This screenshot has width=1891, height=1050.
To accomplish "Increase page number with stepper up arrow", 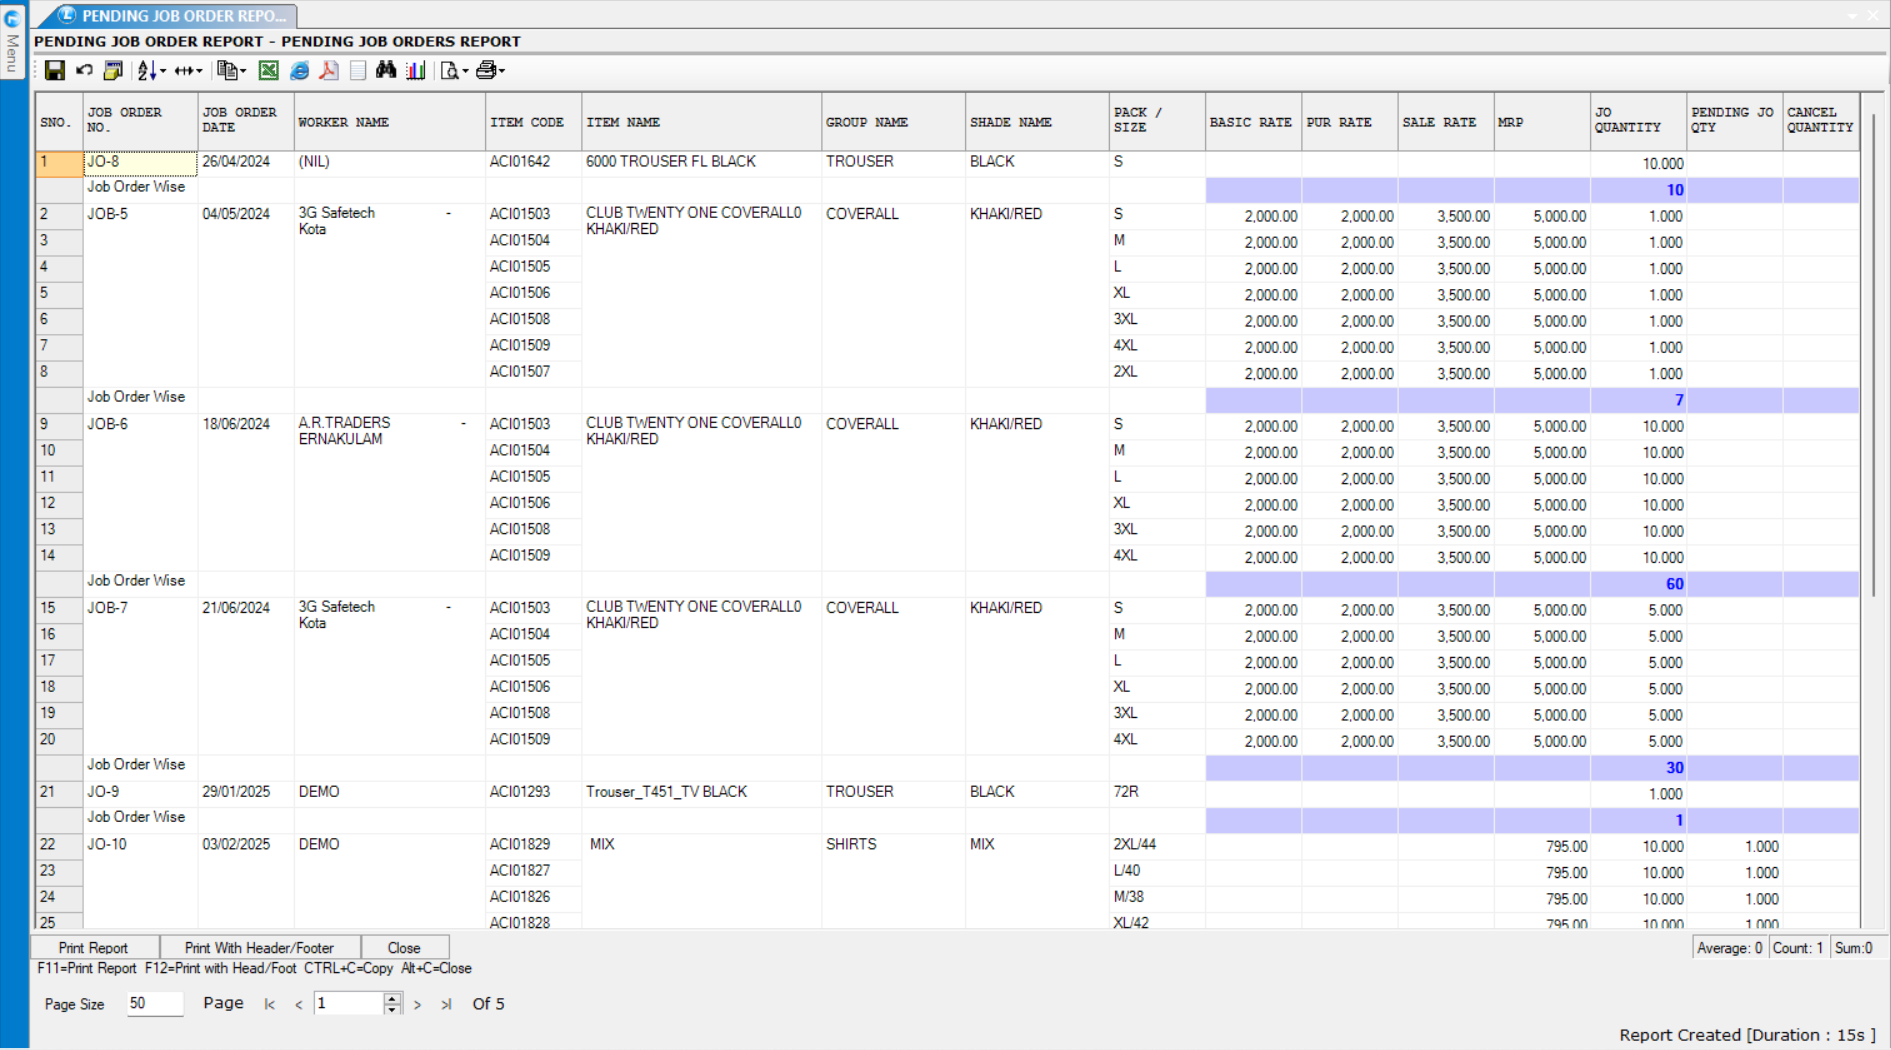I will (392, 998).
